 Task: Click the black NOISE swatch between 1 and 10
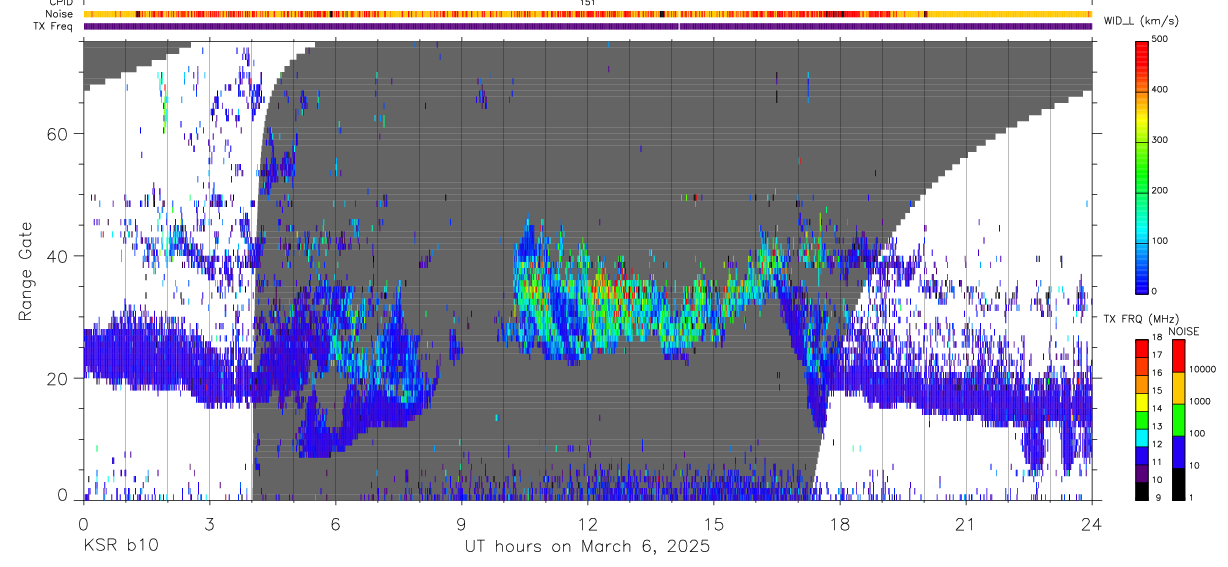click(1178, 484)
